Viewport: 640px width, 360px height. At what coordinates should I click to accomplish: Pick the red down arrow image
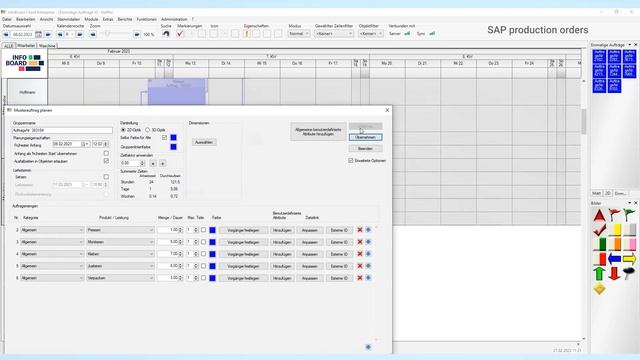614,273
